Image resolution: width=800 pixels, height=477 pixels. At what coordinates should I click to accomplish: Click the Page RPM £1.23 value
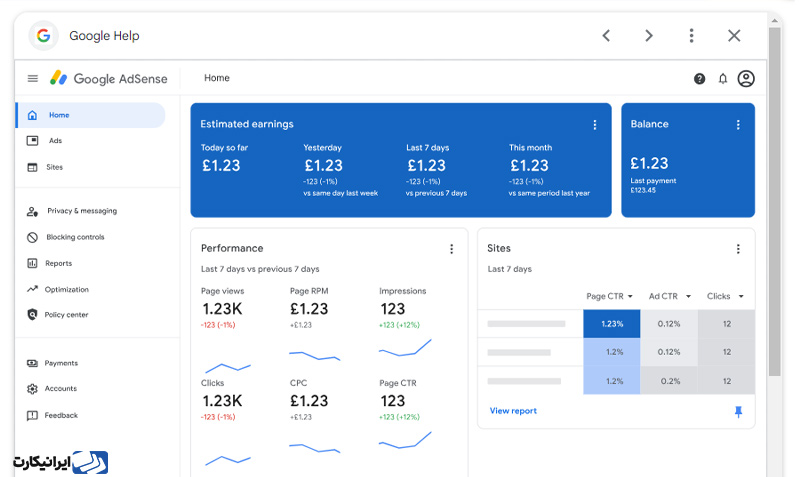pos(309,309)
